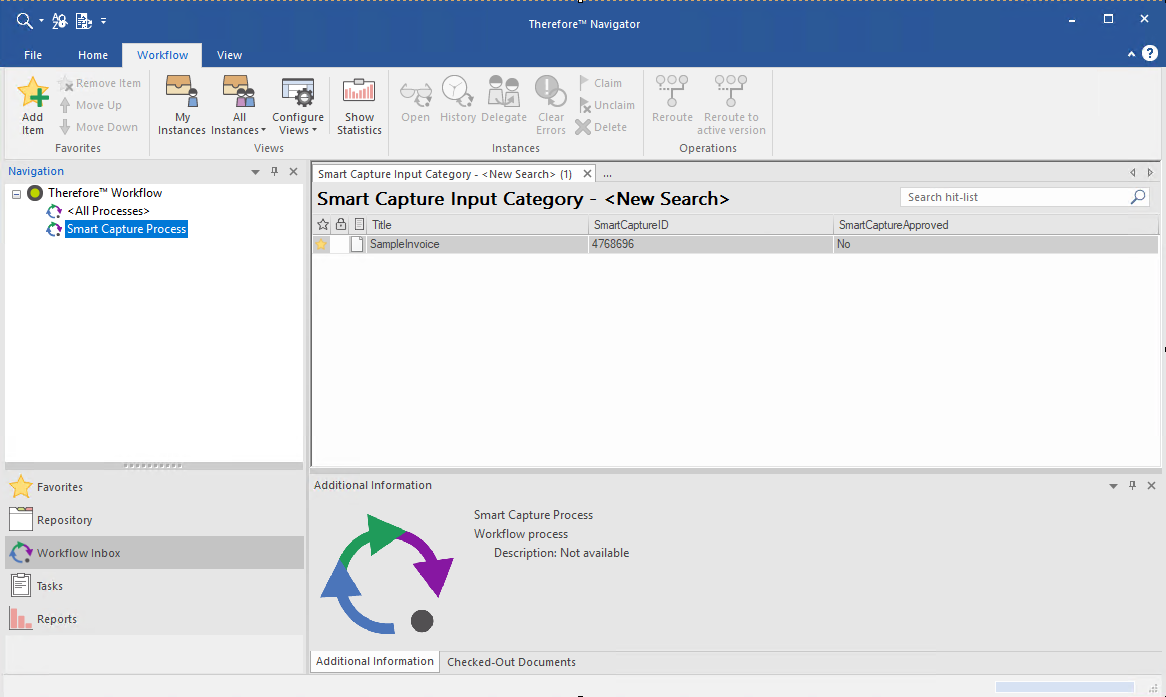The image size is (1166, 697).
Task: Switch to the Home ribbon tab
Action: tap(93, 55)
